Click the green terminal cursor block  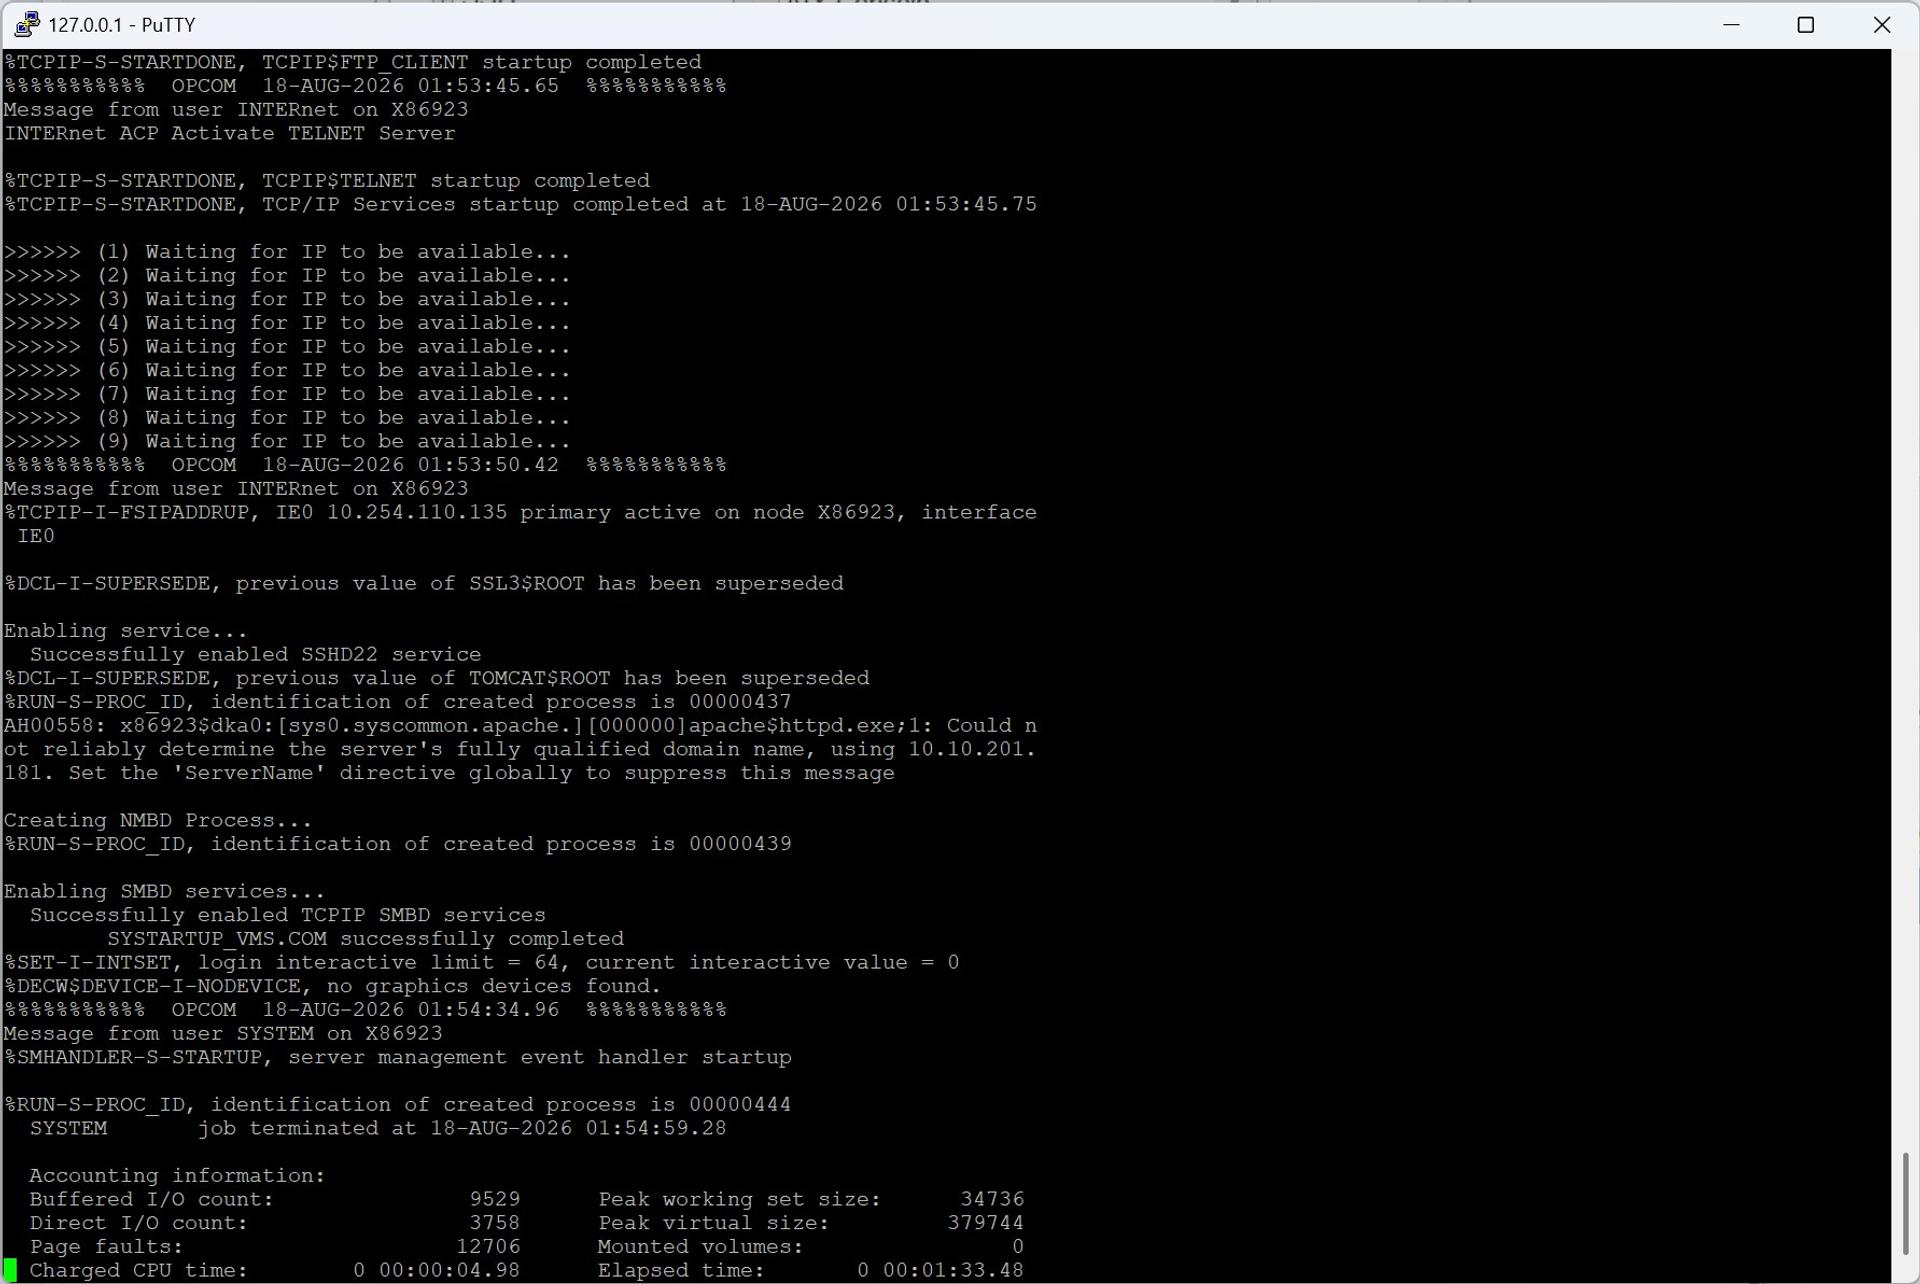coord(11,1270)
